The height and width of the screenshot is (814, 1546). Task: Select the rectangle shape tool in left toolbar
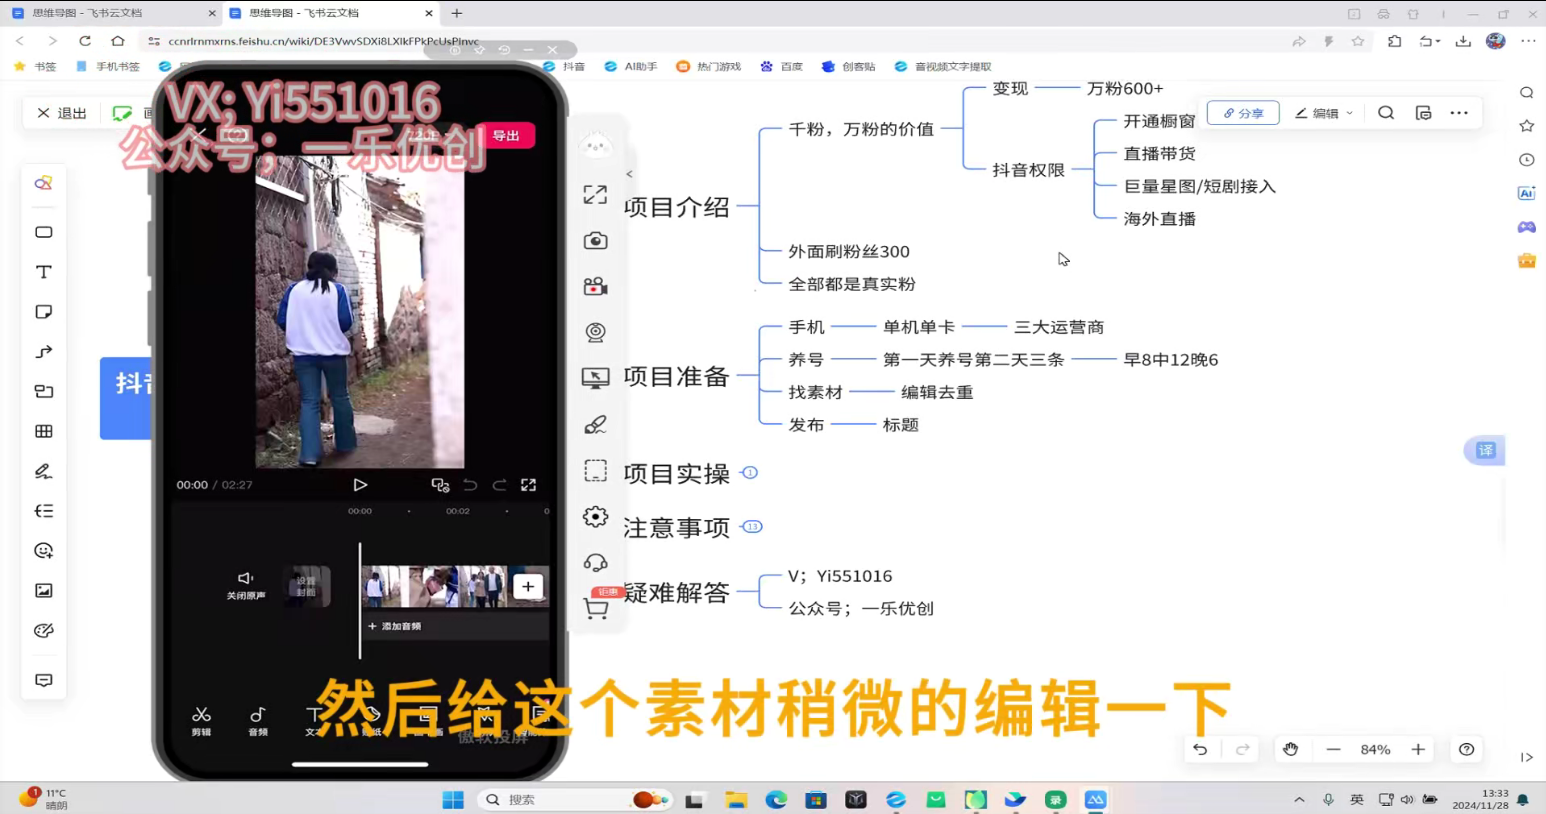click(x=44, y=232)
